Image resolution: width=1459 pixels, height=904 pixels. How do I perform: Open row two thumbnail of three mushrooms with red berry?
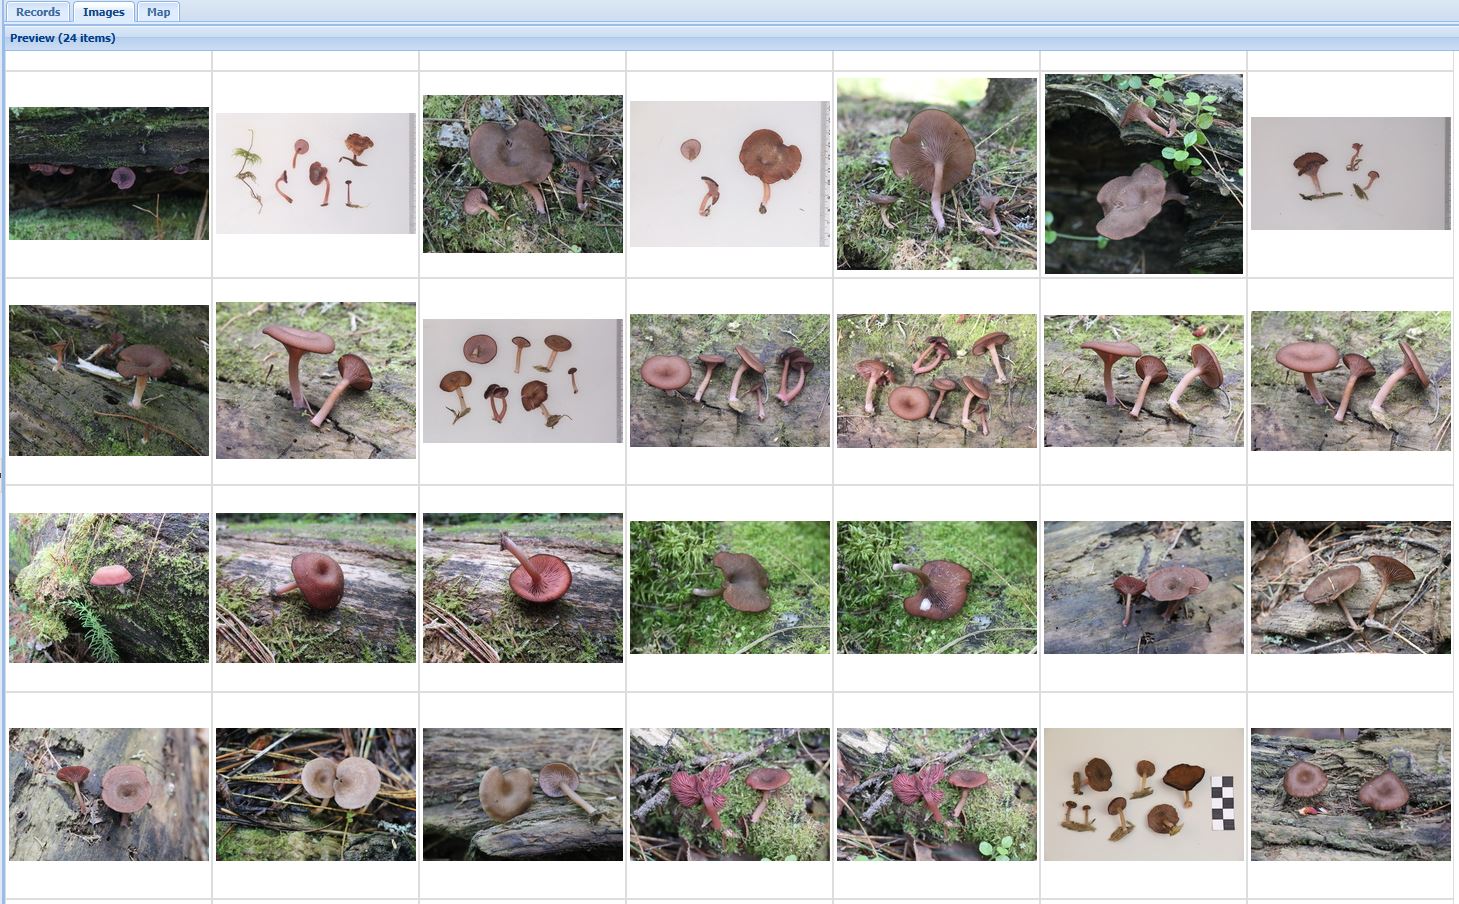(x=1144, y=381)
